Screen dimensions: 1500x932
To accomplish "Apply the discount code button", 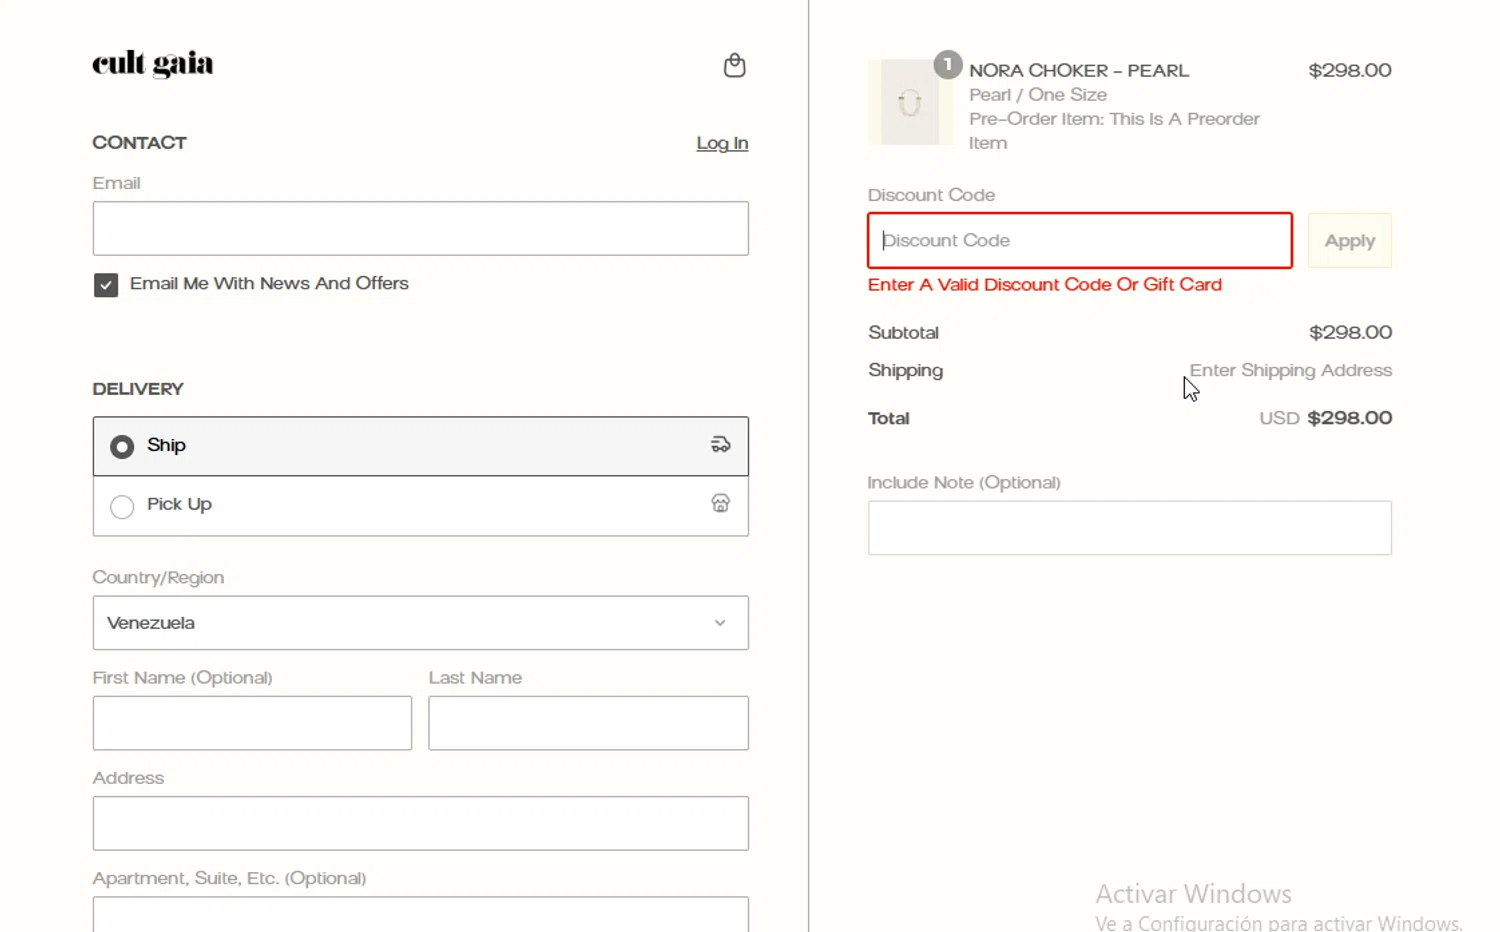I will pyautogui.click(x=1349, y=241).
